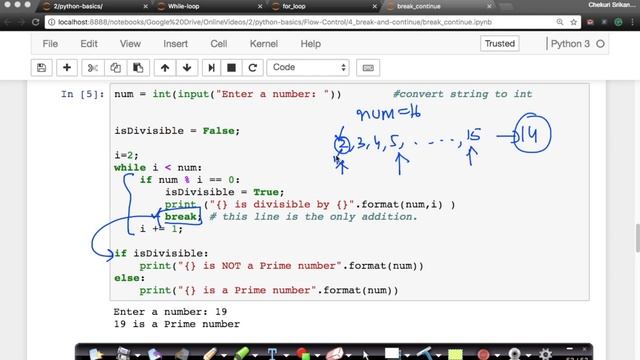The height and width of the screenshot is (360, 640).
Task: Insert a new cell below with plus icon
Action: pyautogui.click(x=67, y=68)
